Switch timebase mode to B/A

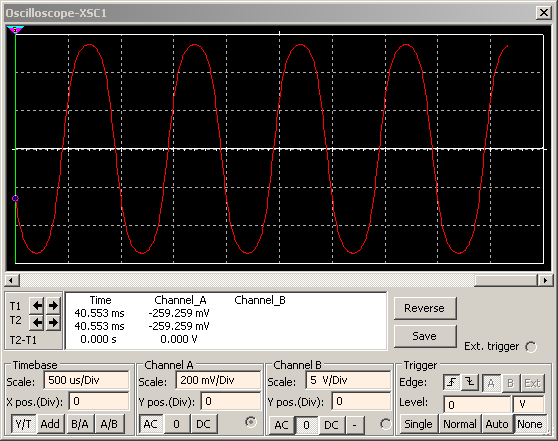tap(80, 424)
